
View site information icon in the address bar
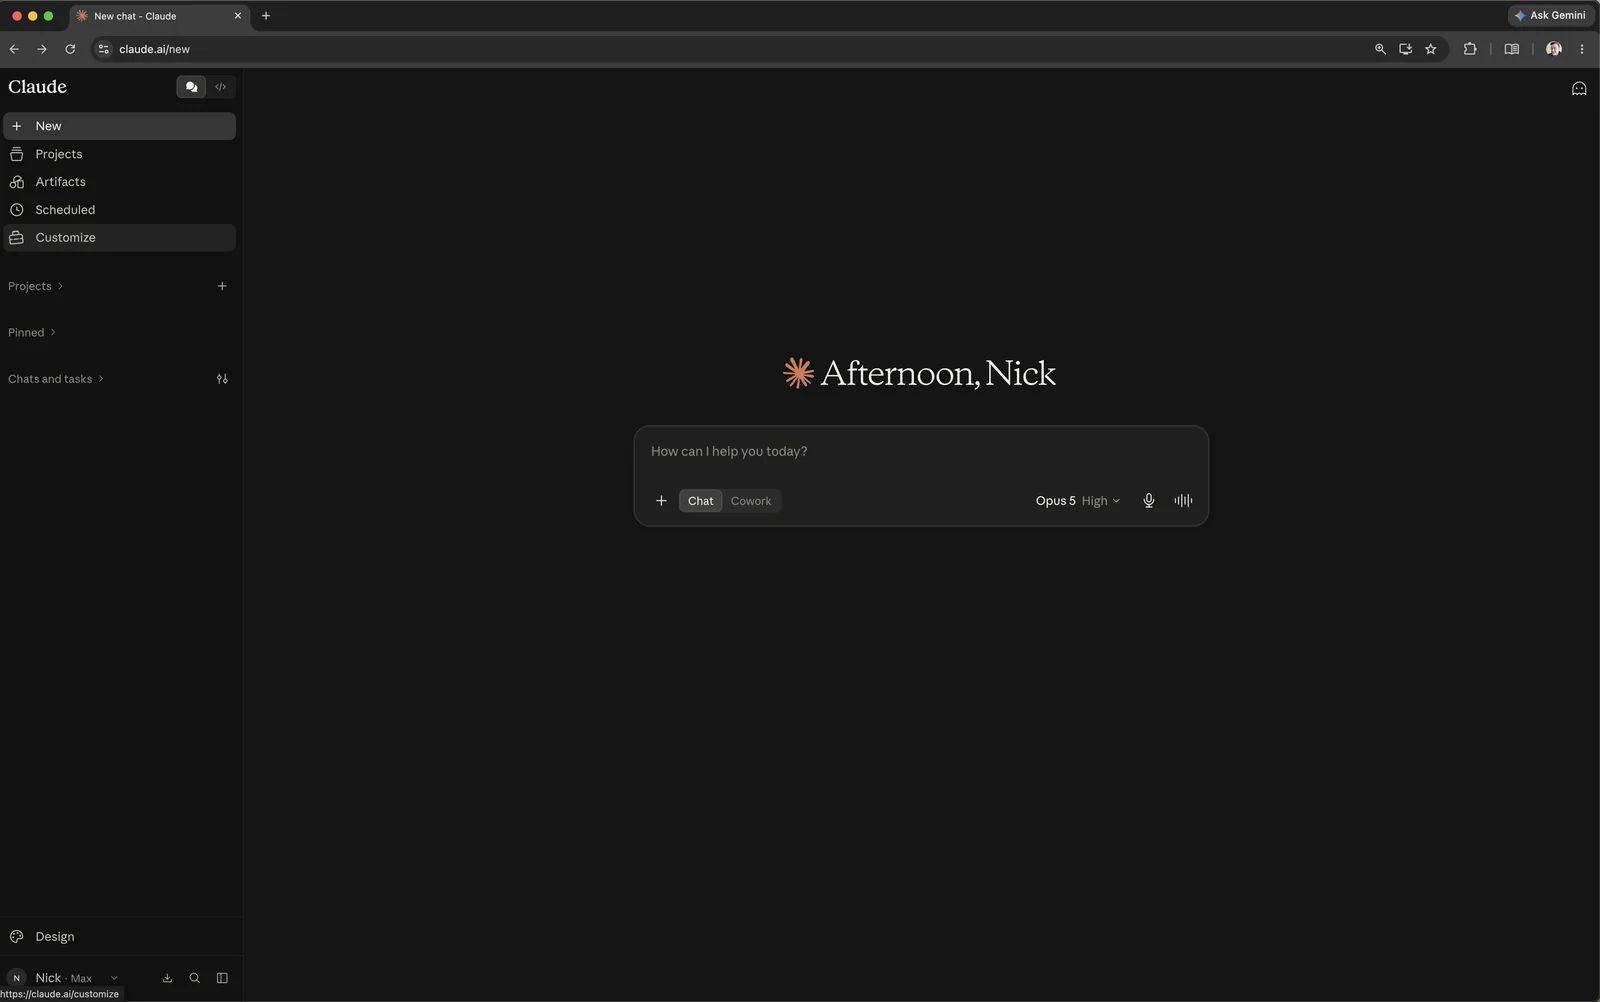coord(103,49)
